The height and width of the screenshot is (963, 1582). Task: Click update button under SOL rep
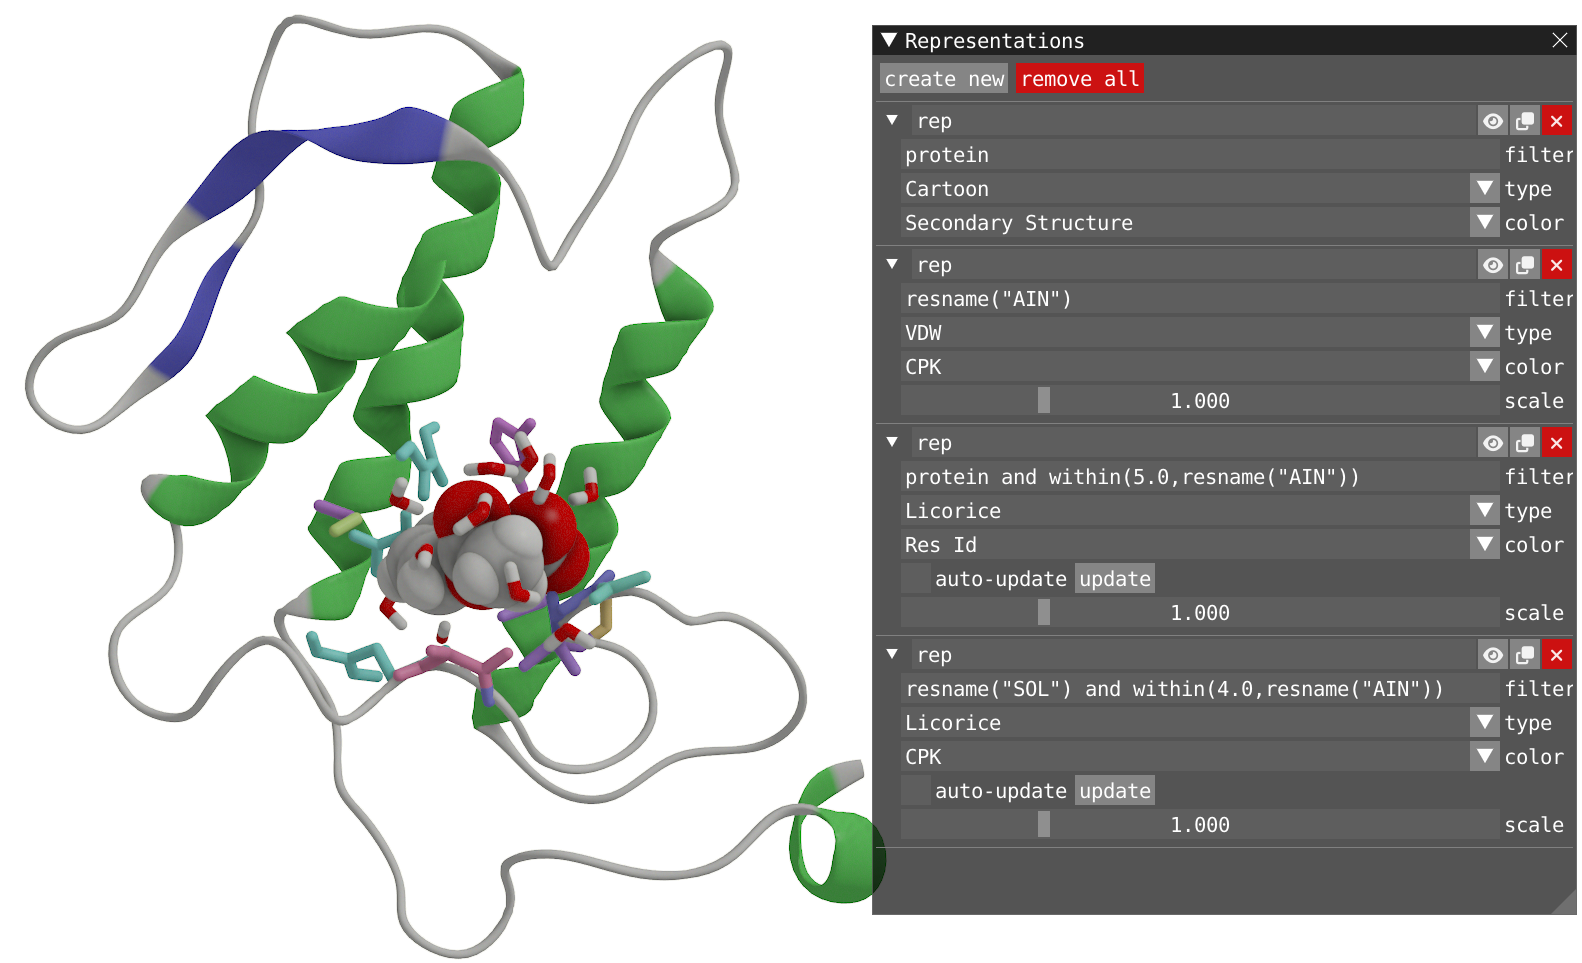point(1115,791)
